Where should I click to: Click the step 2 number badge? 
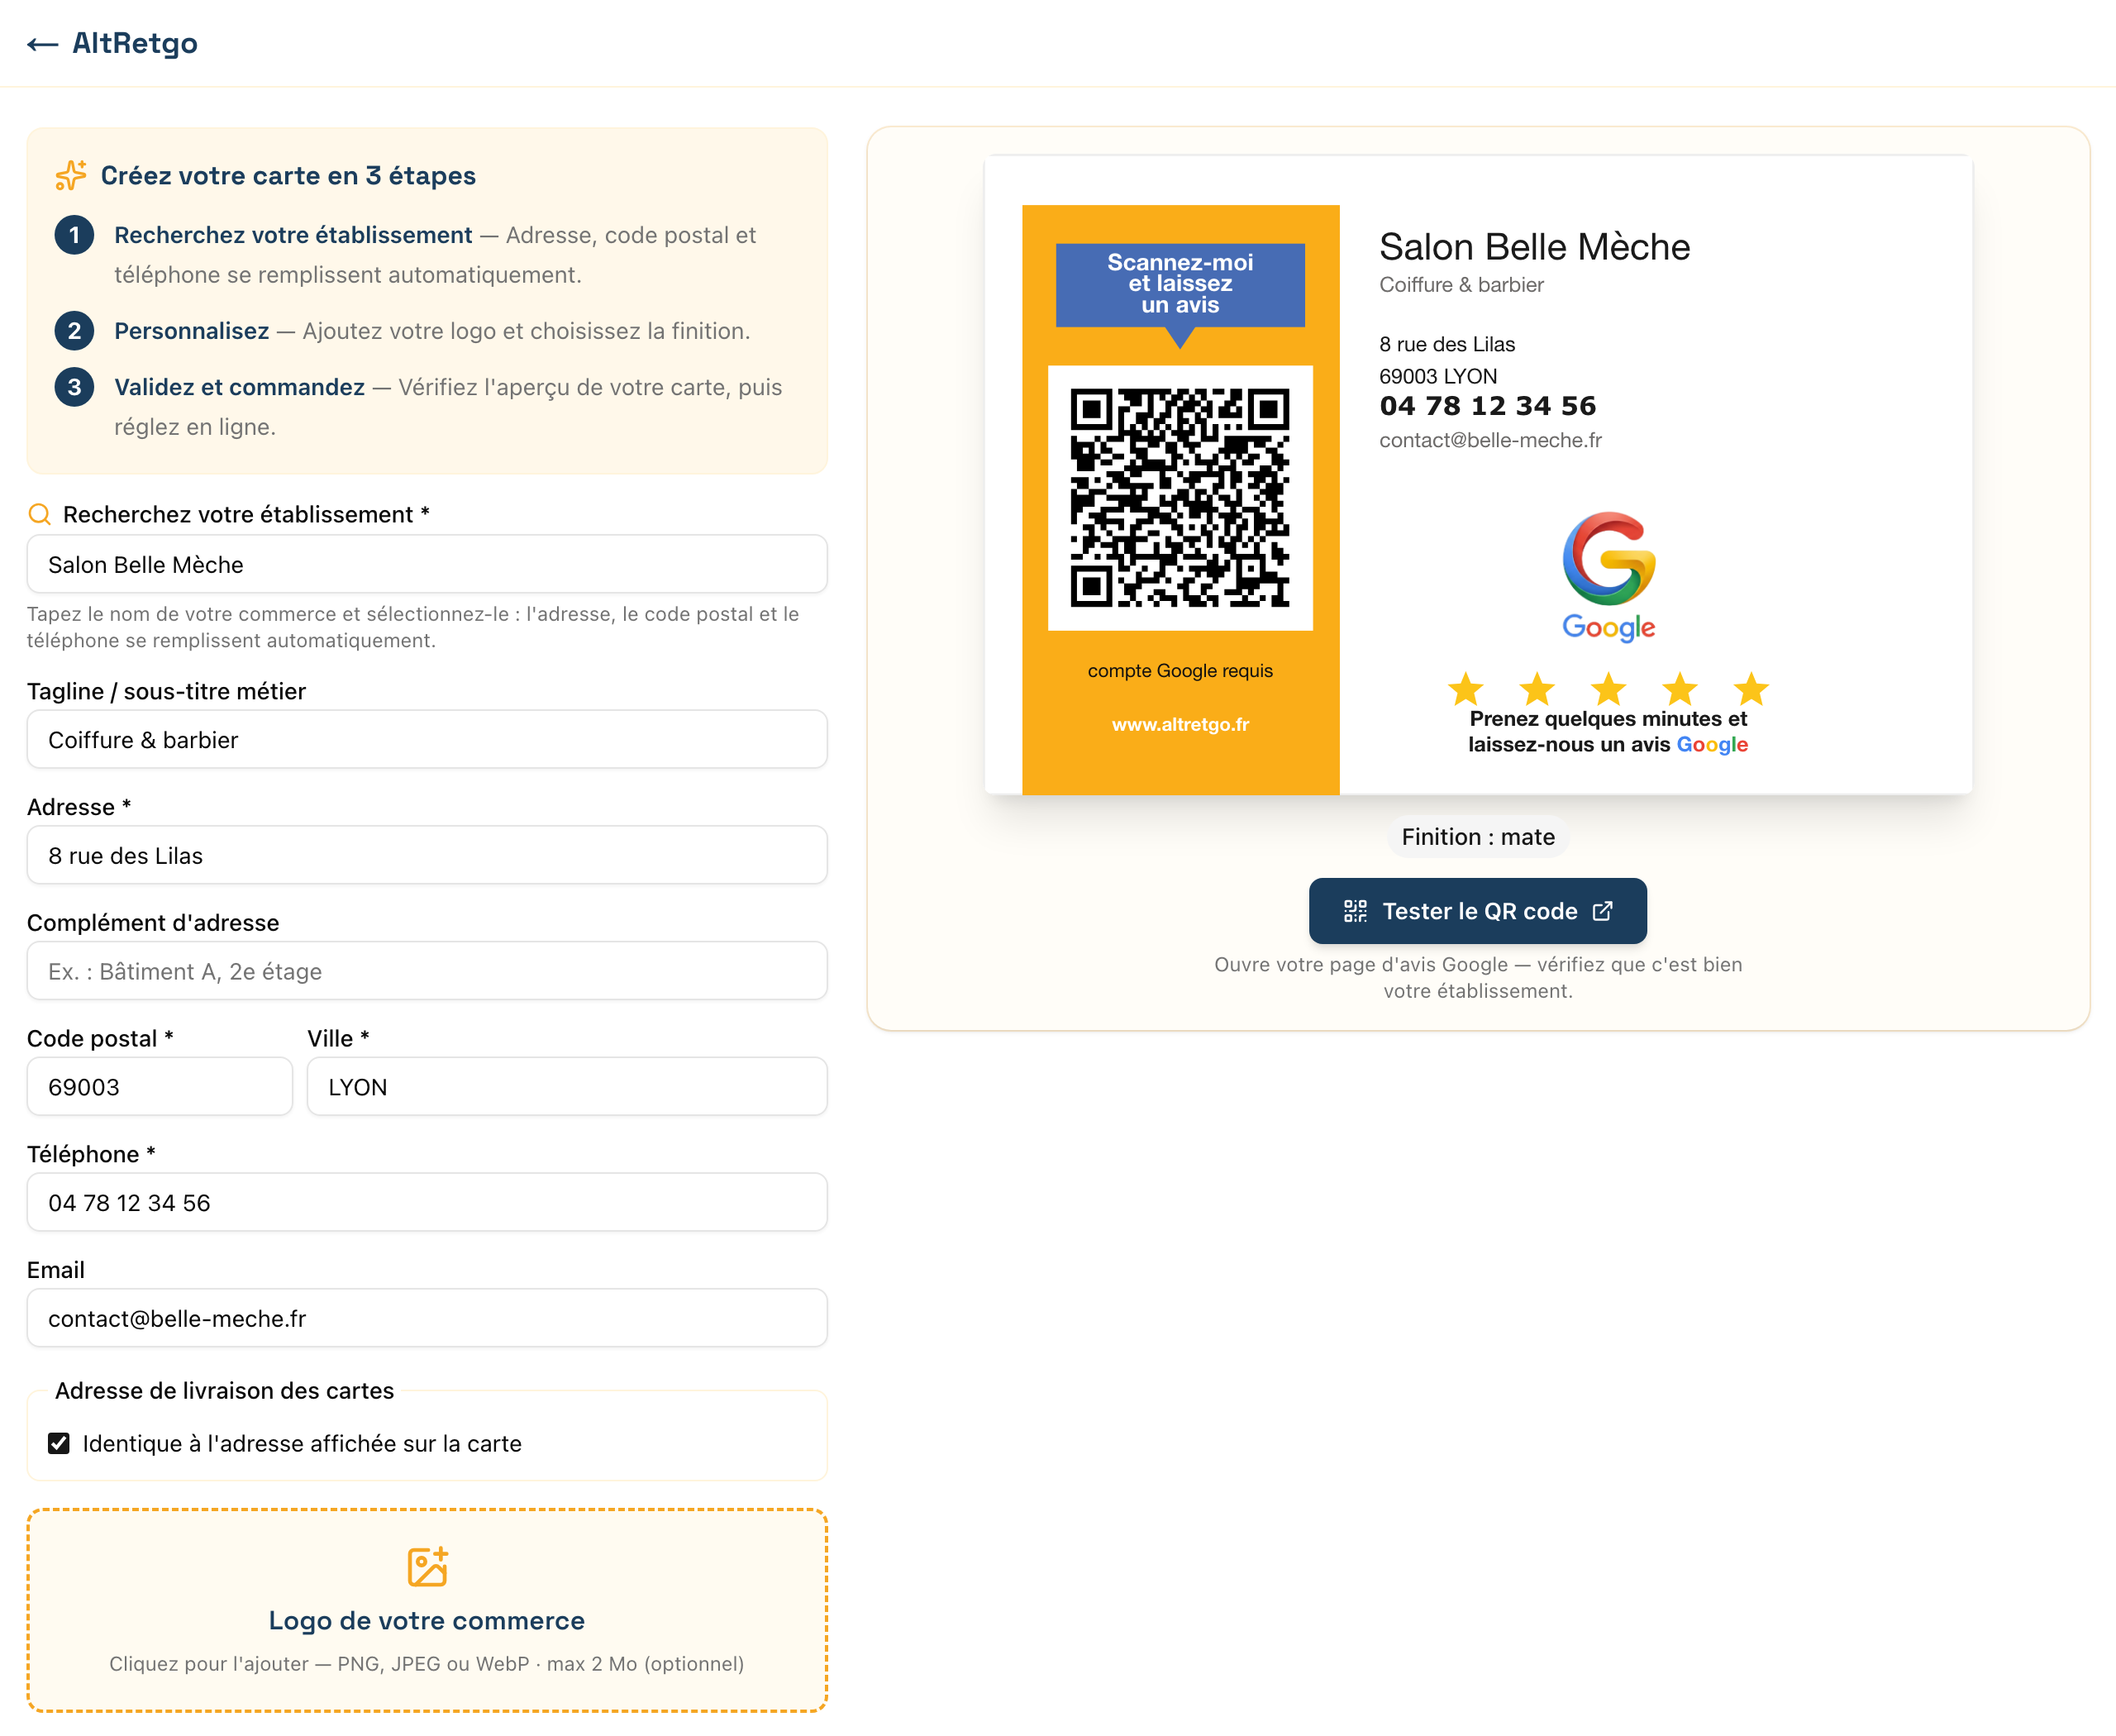pos(74,331)
